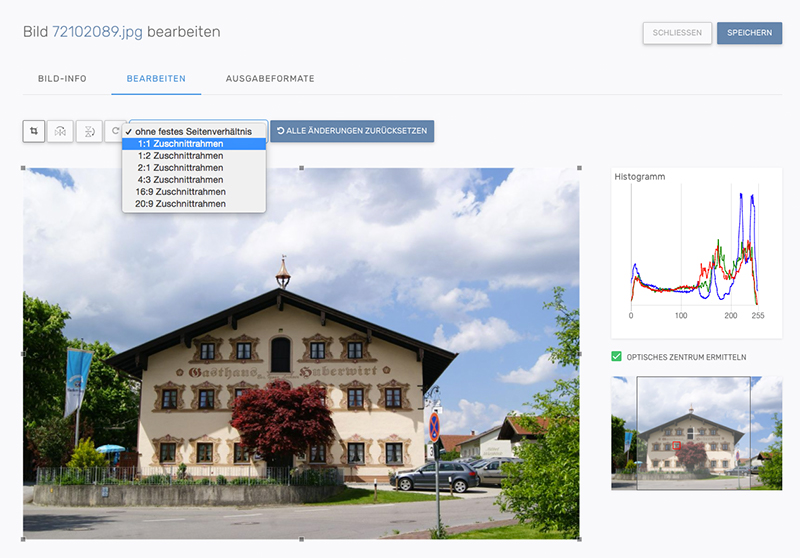Image resolution: width=800 pixels, height=558 pixels.
Task: Open the Bearbeiten tab
Action: coord(163,78)
